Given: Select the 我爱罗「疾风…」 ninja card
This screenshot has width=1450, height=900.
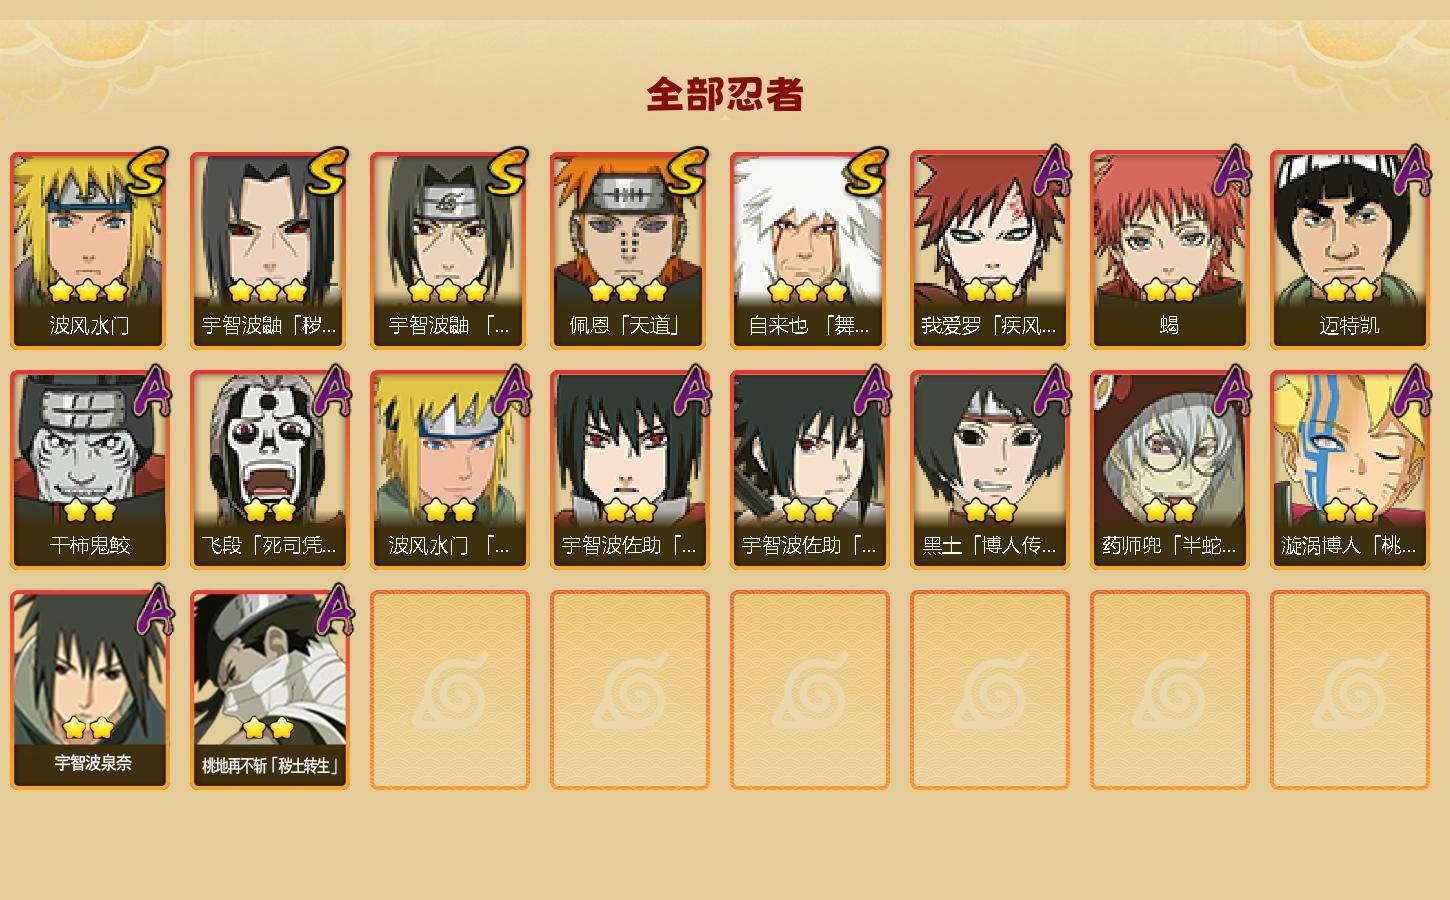Looking at the screenshot, I should 989,250.
